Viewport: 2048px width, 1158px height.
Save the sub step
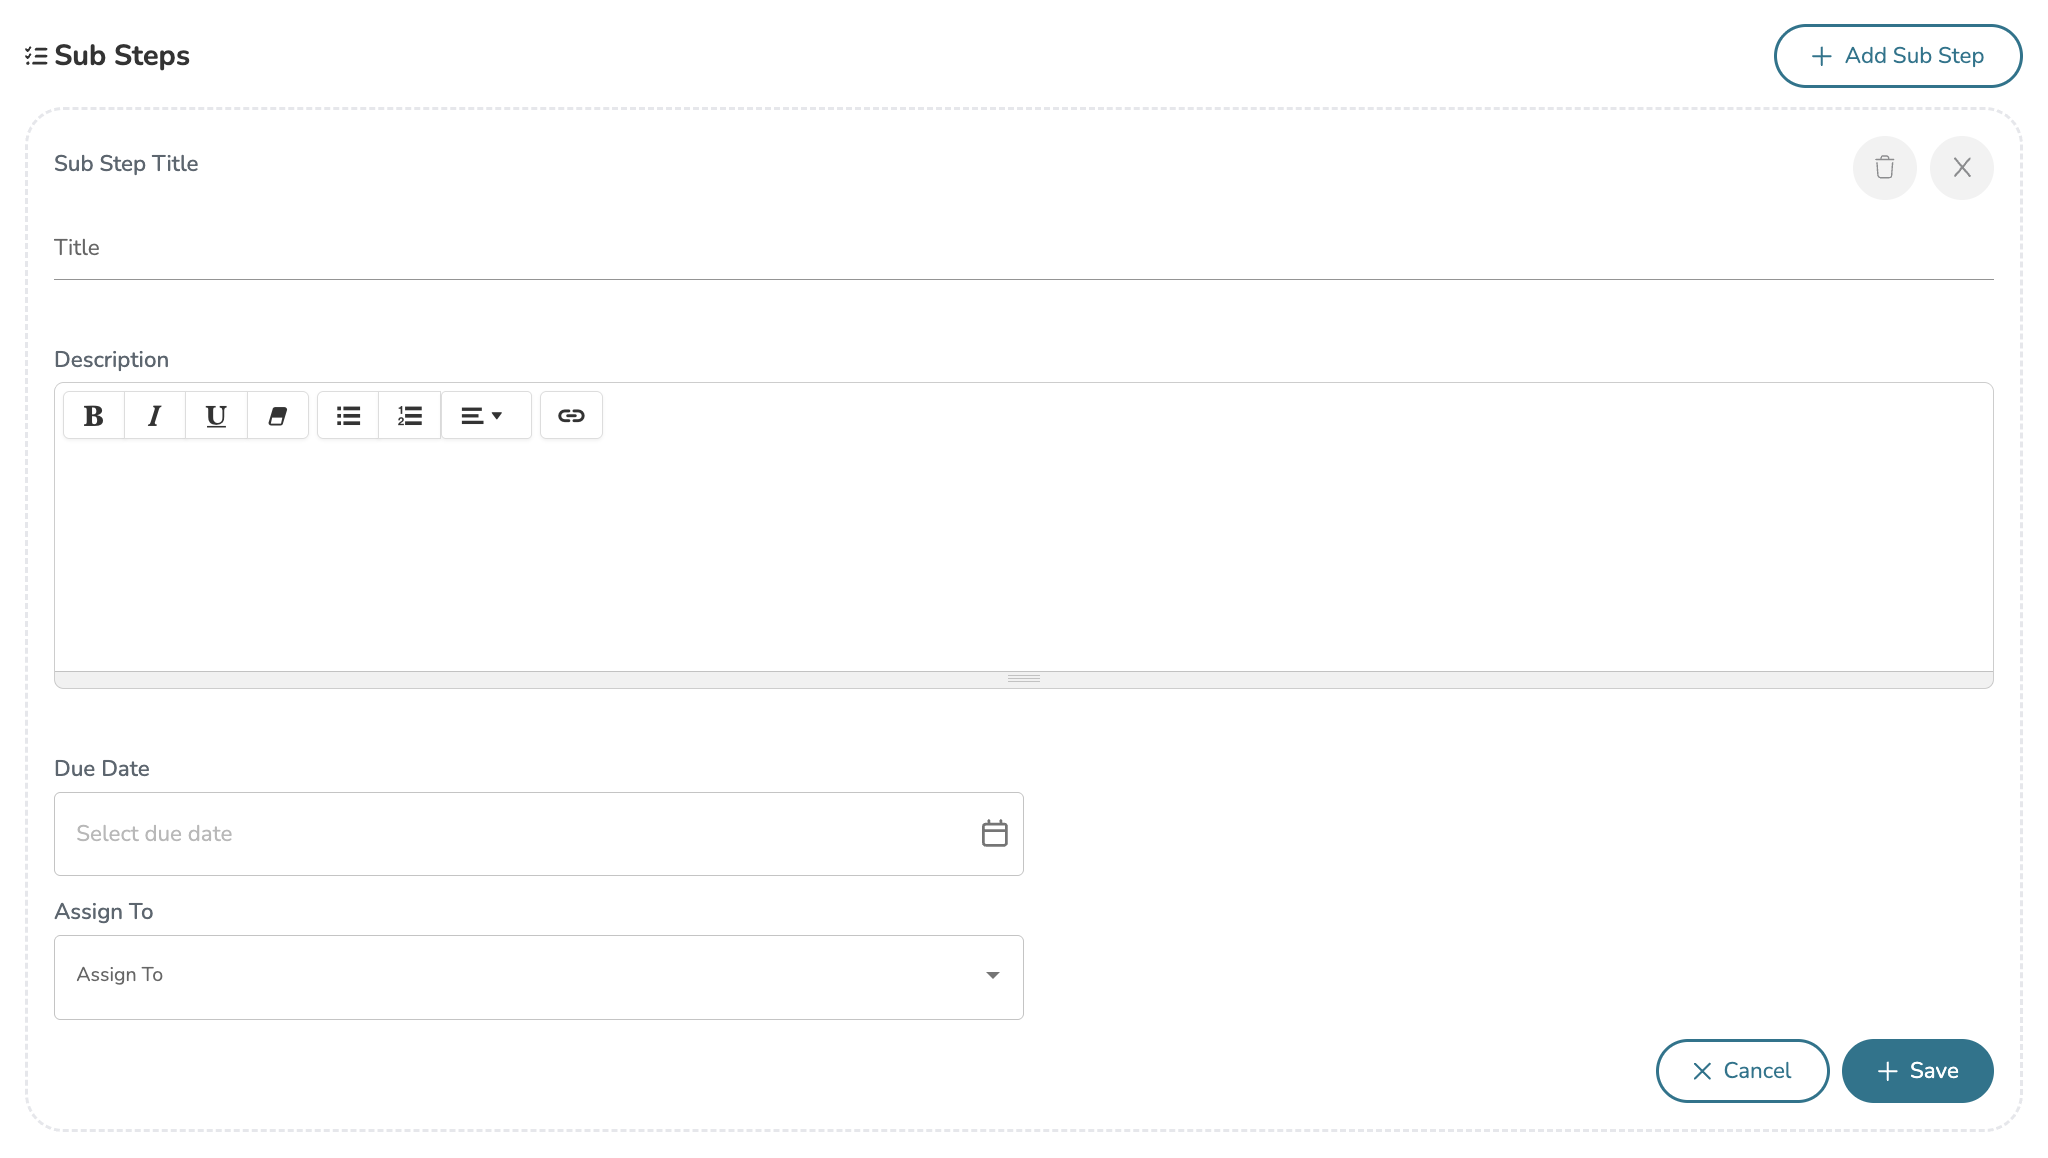1917,1071
